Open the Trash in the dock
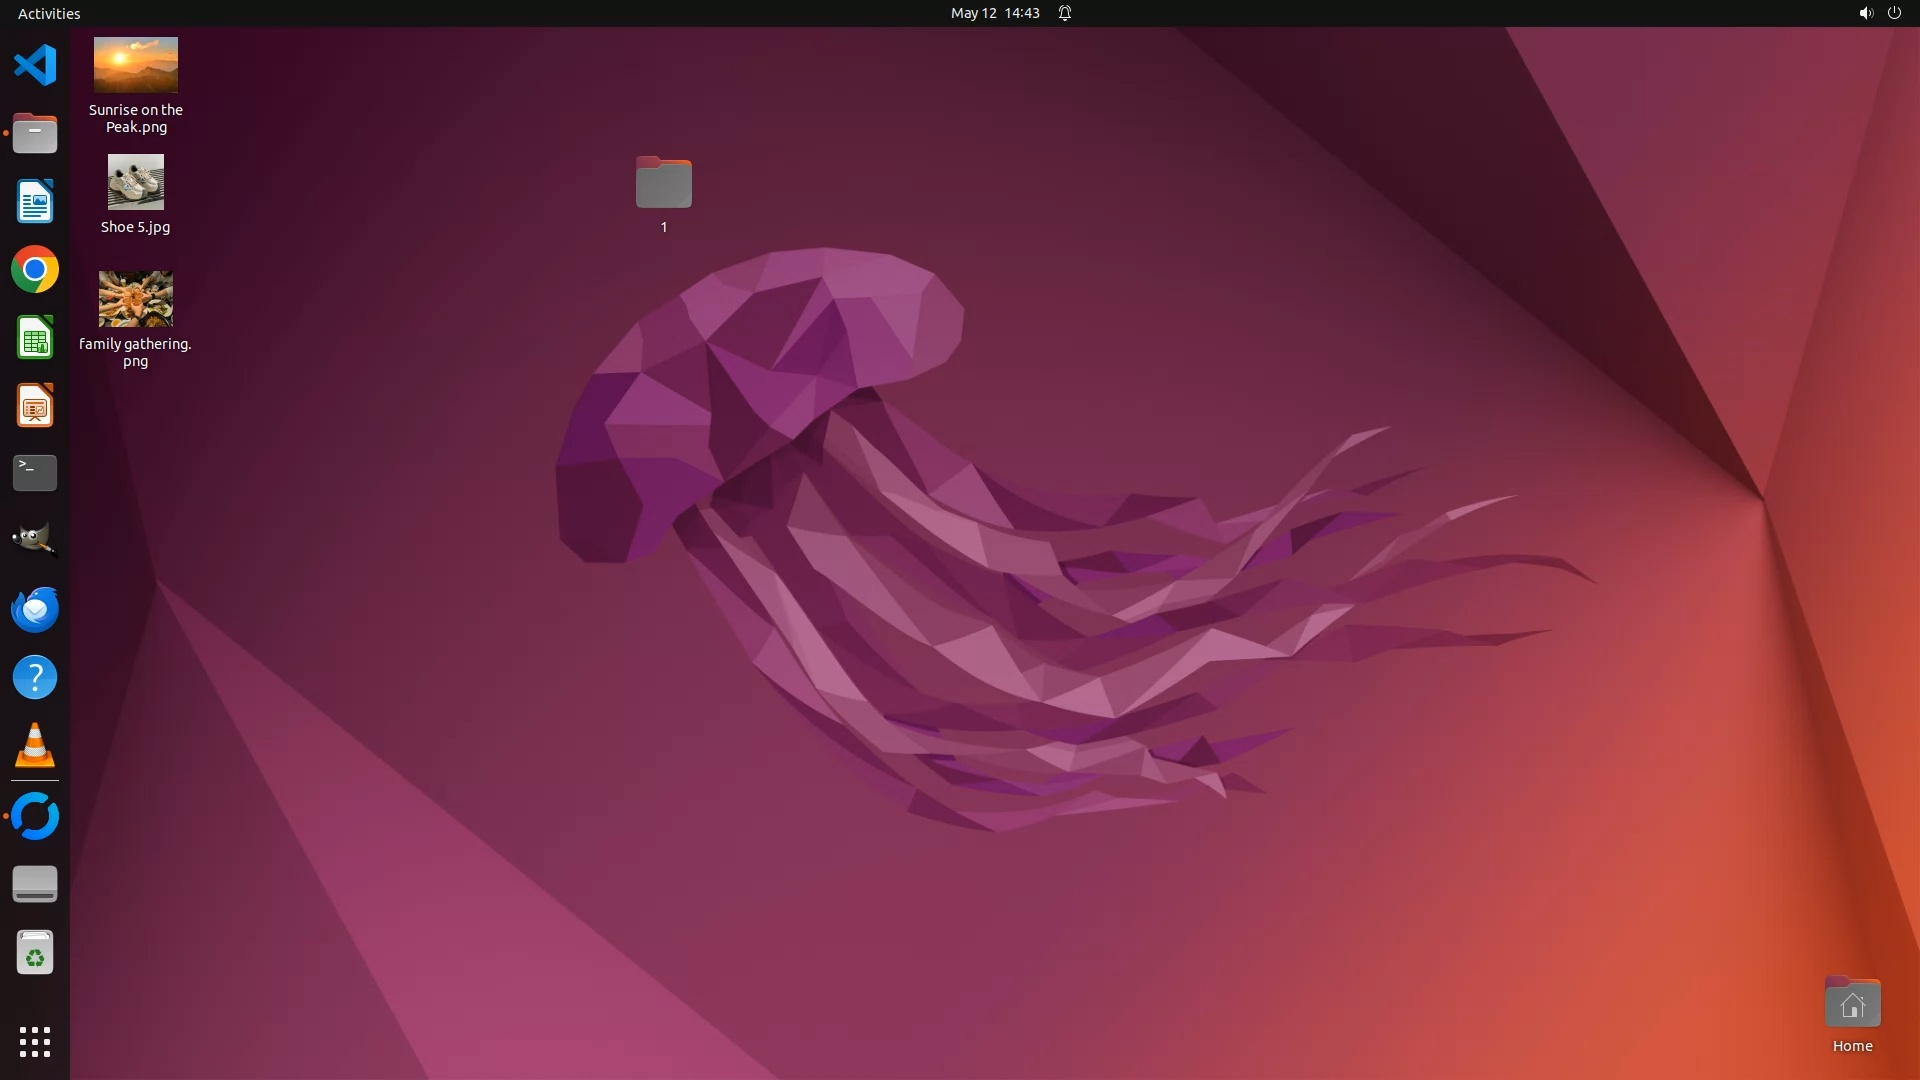 click(35, 953)
